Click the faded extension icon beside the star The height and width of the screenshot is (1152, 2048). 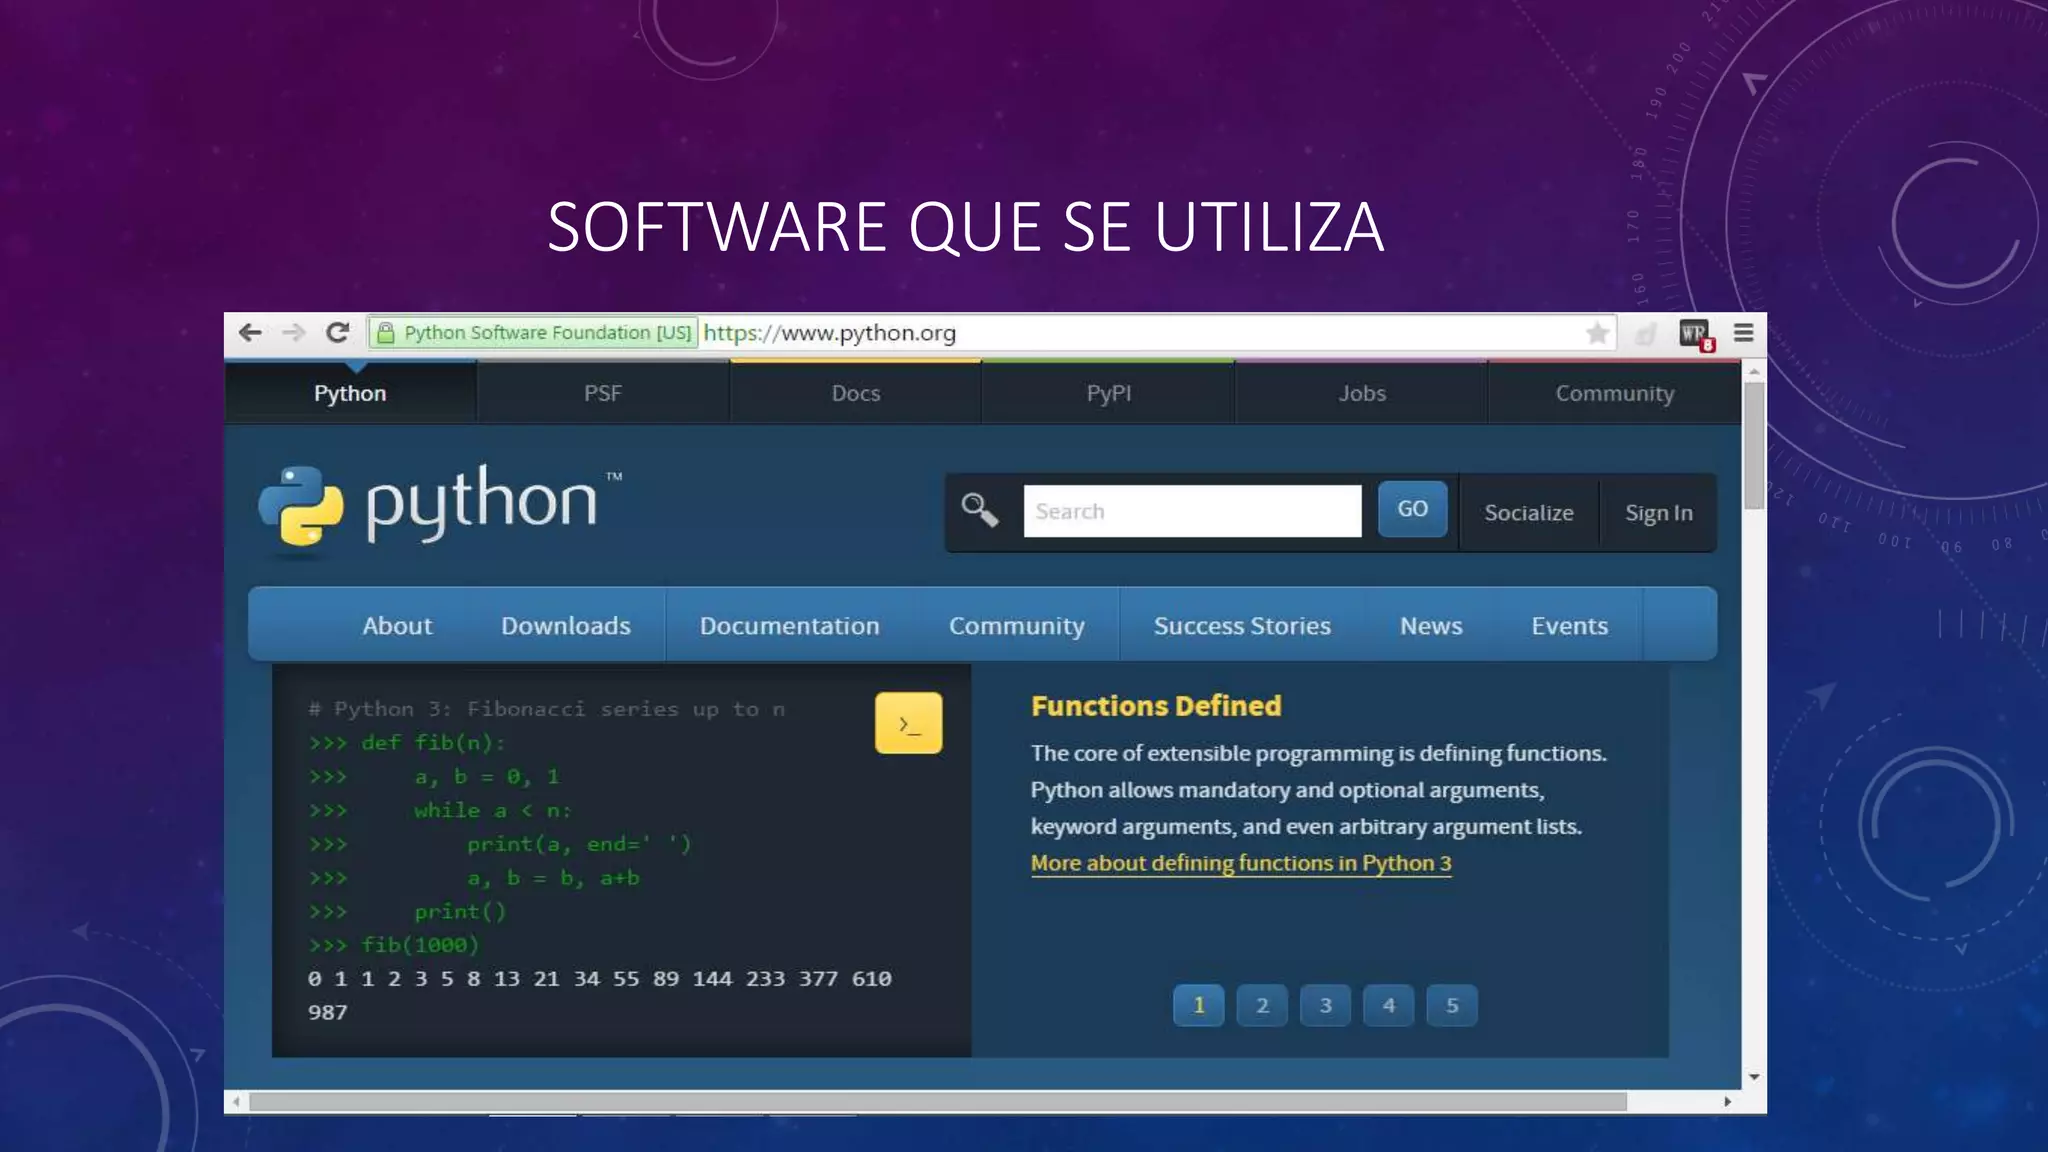[1646, 334]
